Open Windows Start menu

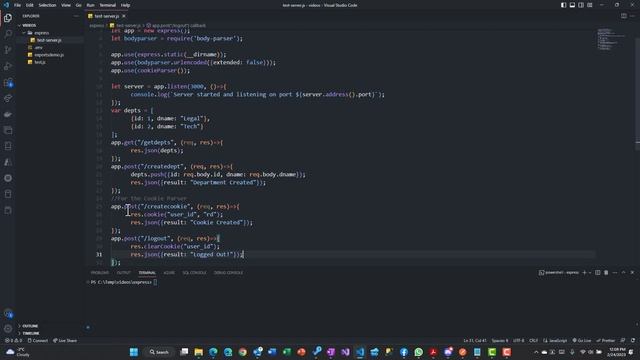pos(134,352)
